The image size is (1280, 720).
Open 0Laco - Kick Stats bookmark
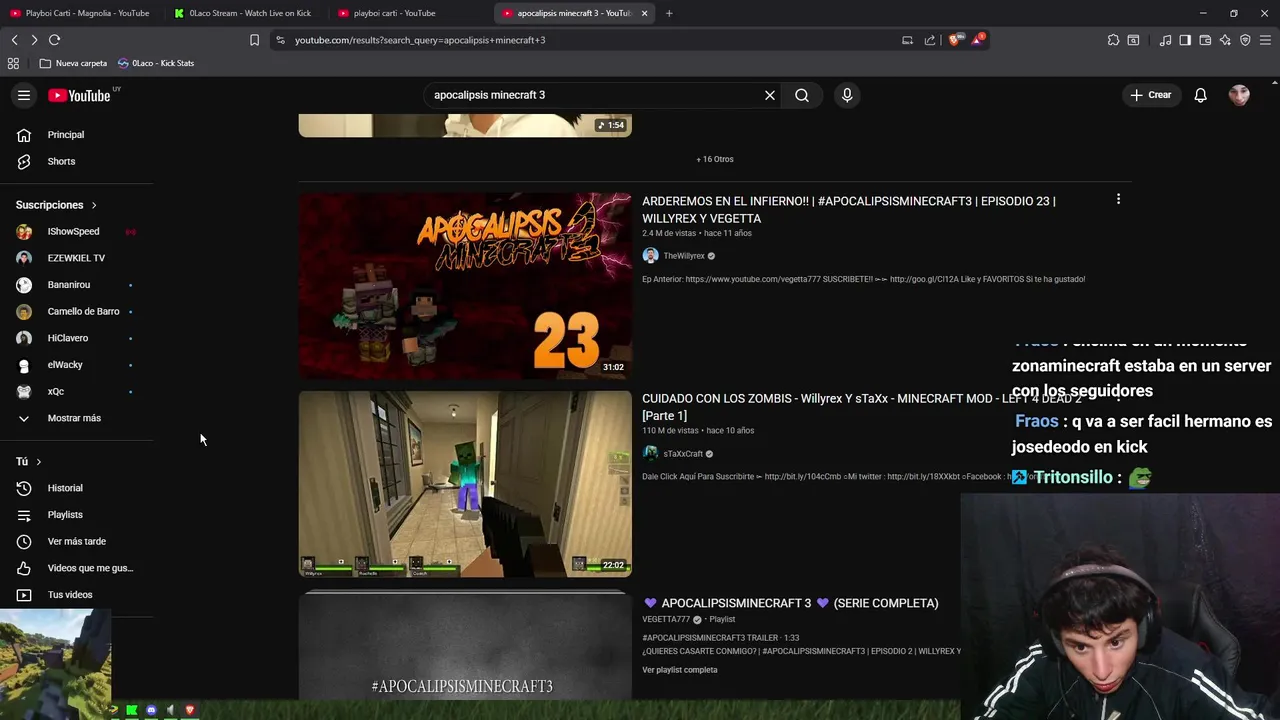tap(156, 63)
